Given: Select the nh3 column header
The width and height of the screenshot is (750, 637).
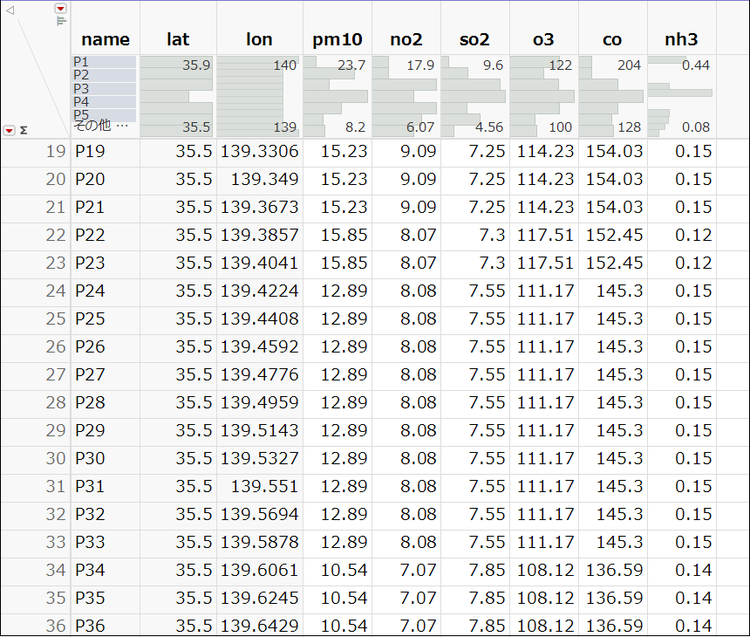Looking at the screenshot, I should [681, 39].
